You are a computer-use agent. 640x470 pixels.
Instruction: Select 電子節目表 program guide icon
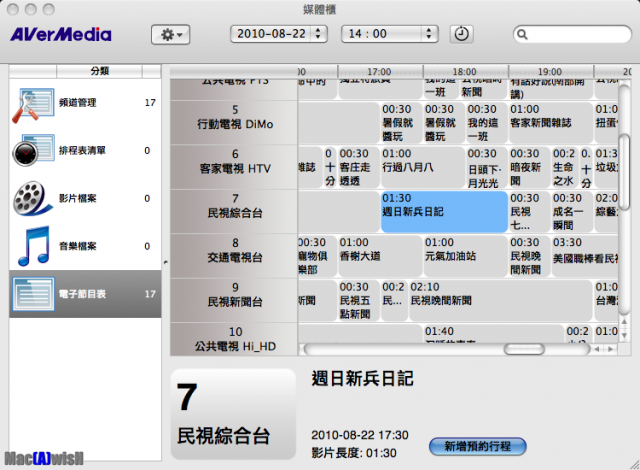click(33, 294)
